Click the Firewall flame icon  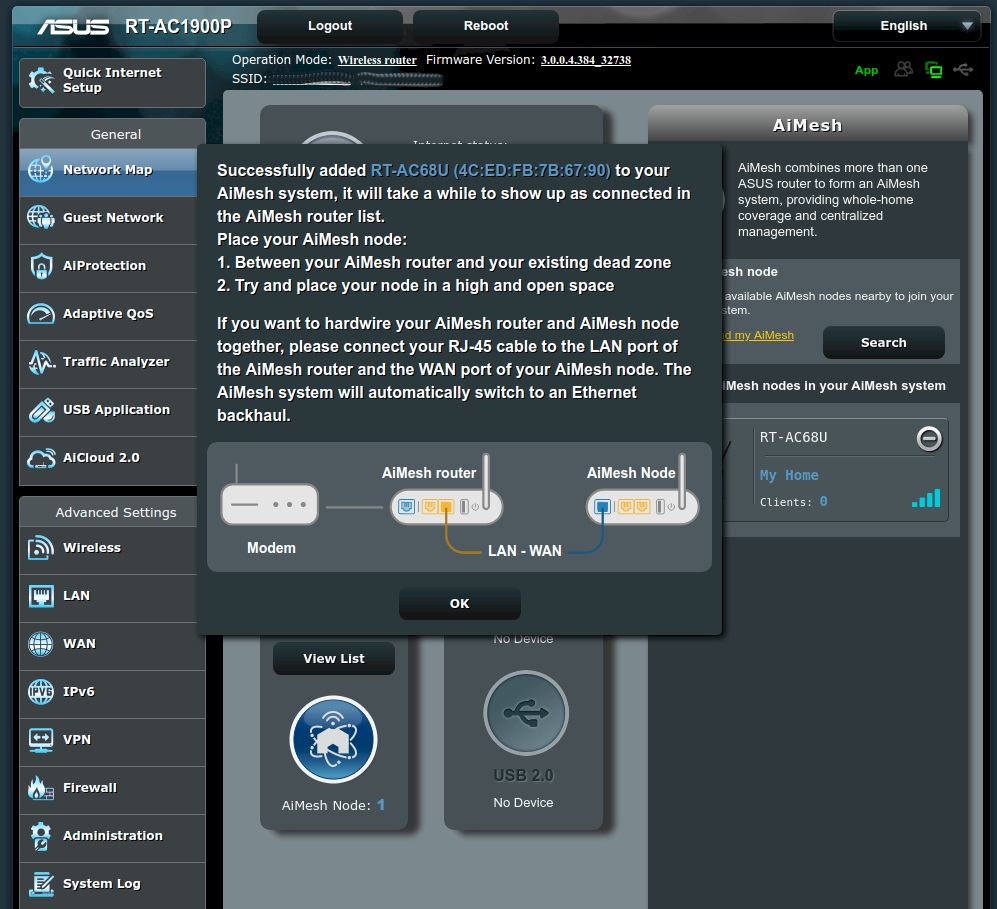41,788
